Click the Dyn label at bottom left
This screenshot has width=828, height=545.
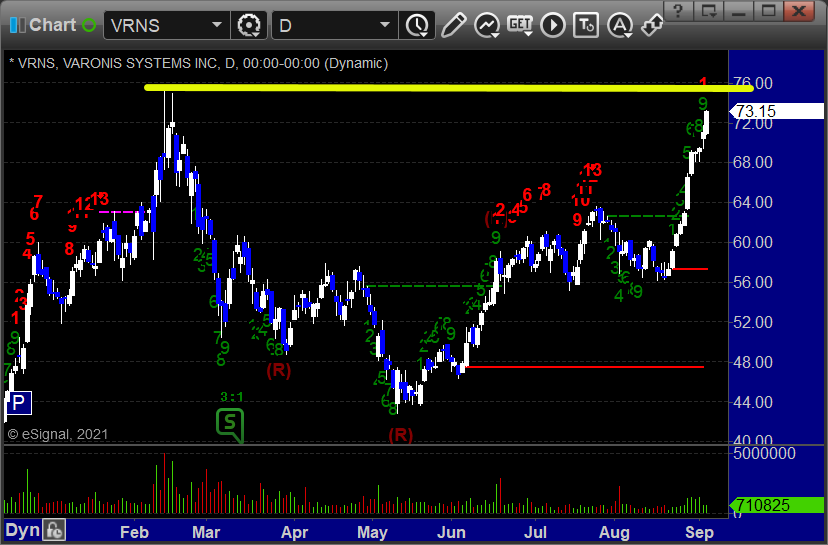[22, 530]
